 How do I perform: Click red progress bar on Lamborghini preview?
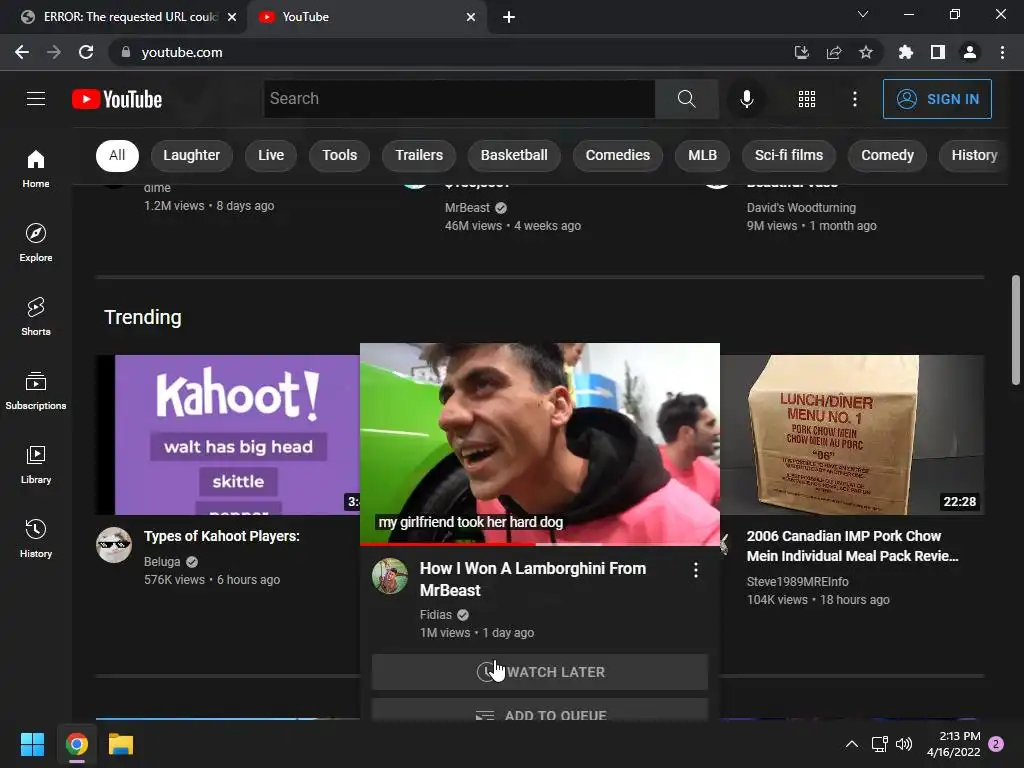point(447,543)
